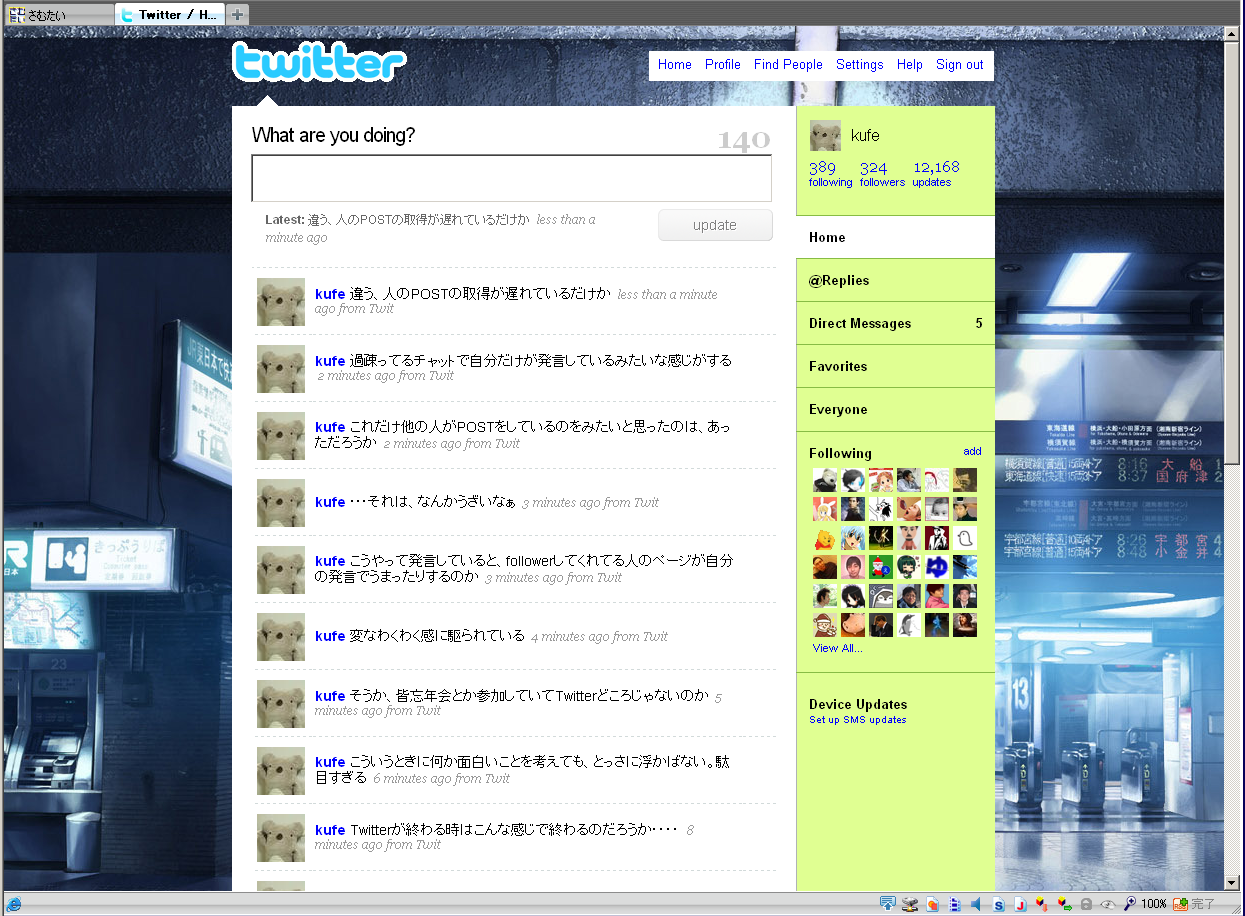Click the gray padlock icon in status bar
This screenshot has height=916, width=1245.
(x=1086, y=904)
